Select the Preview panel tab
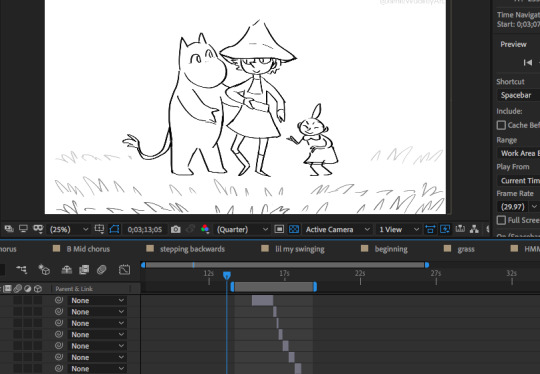The height and width of the screenshot is (374, 540). [513, 44]
